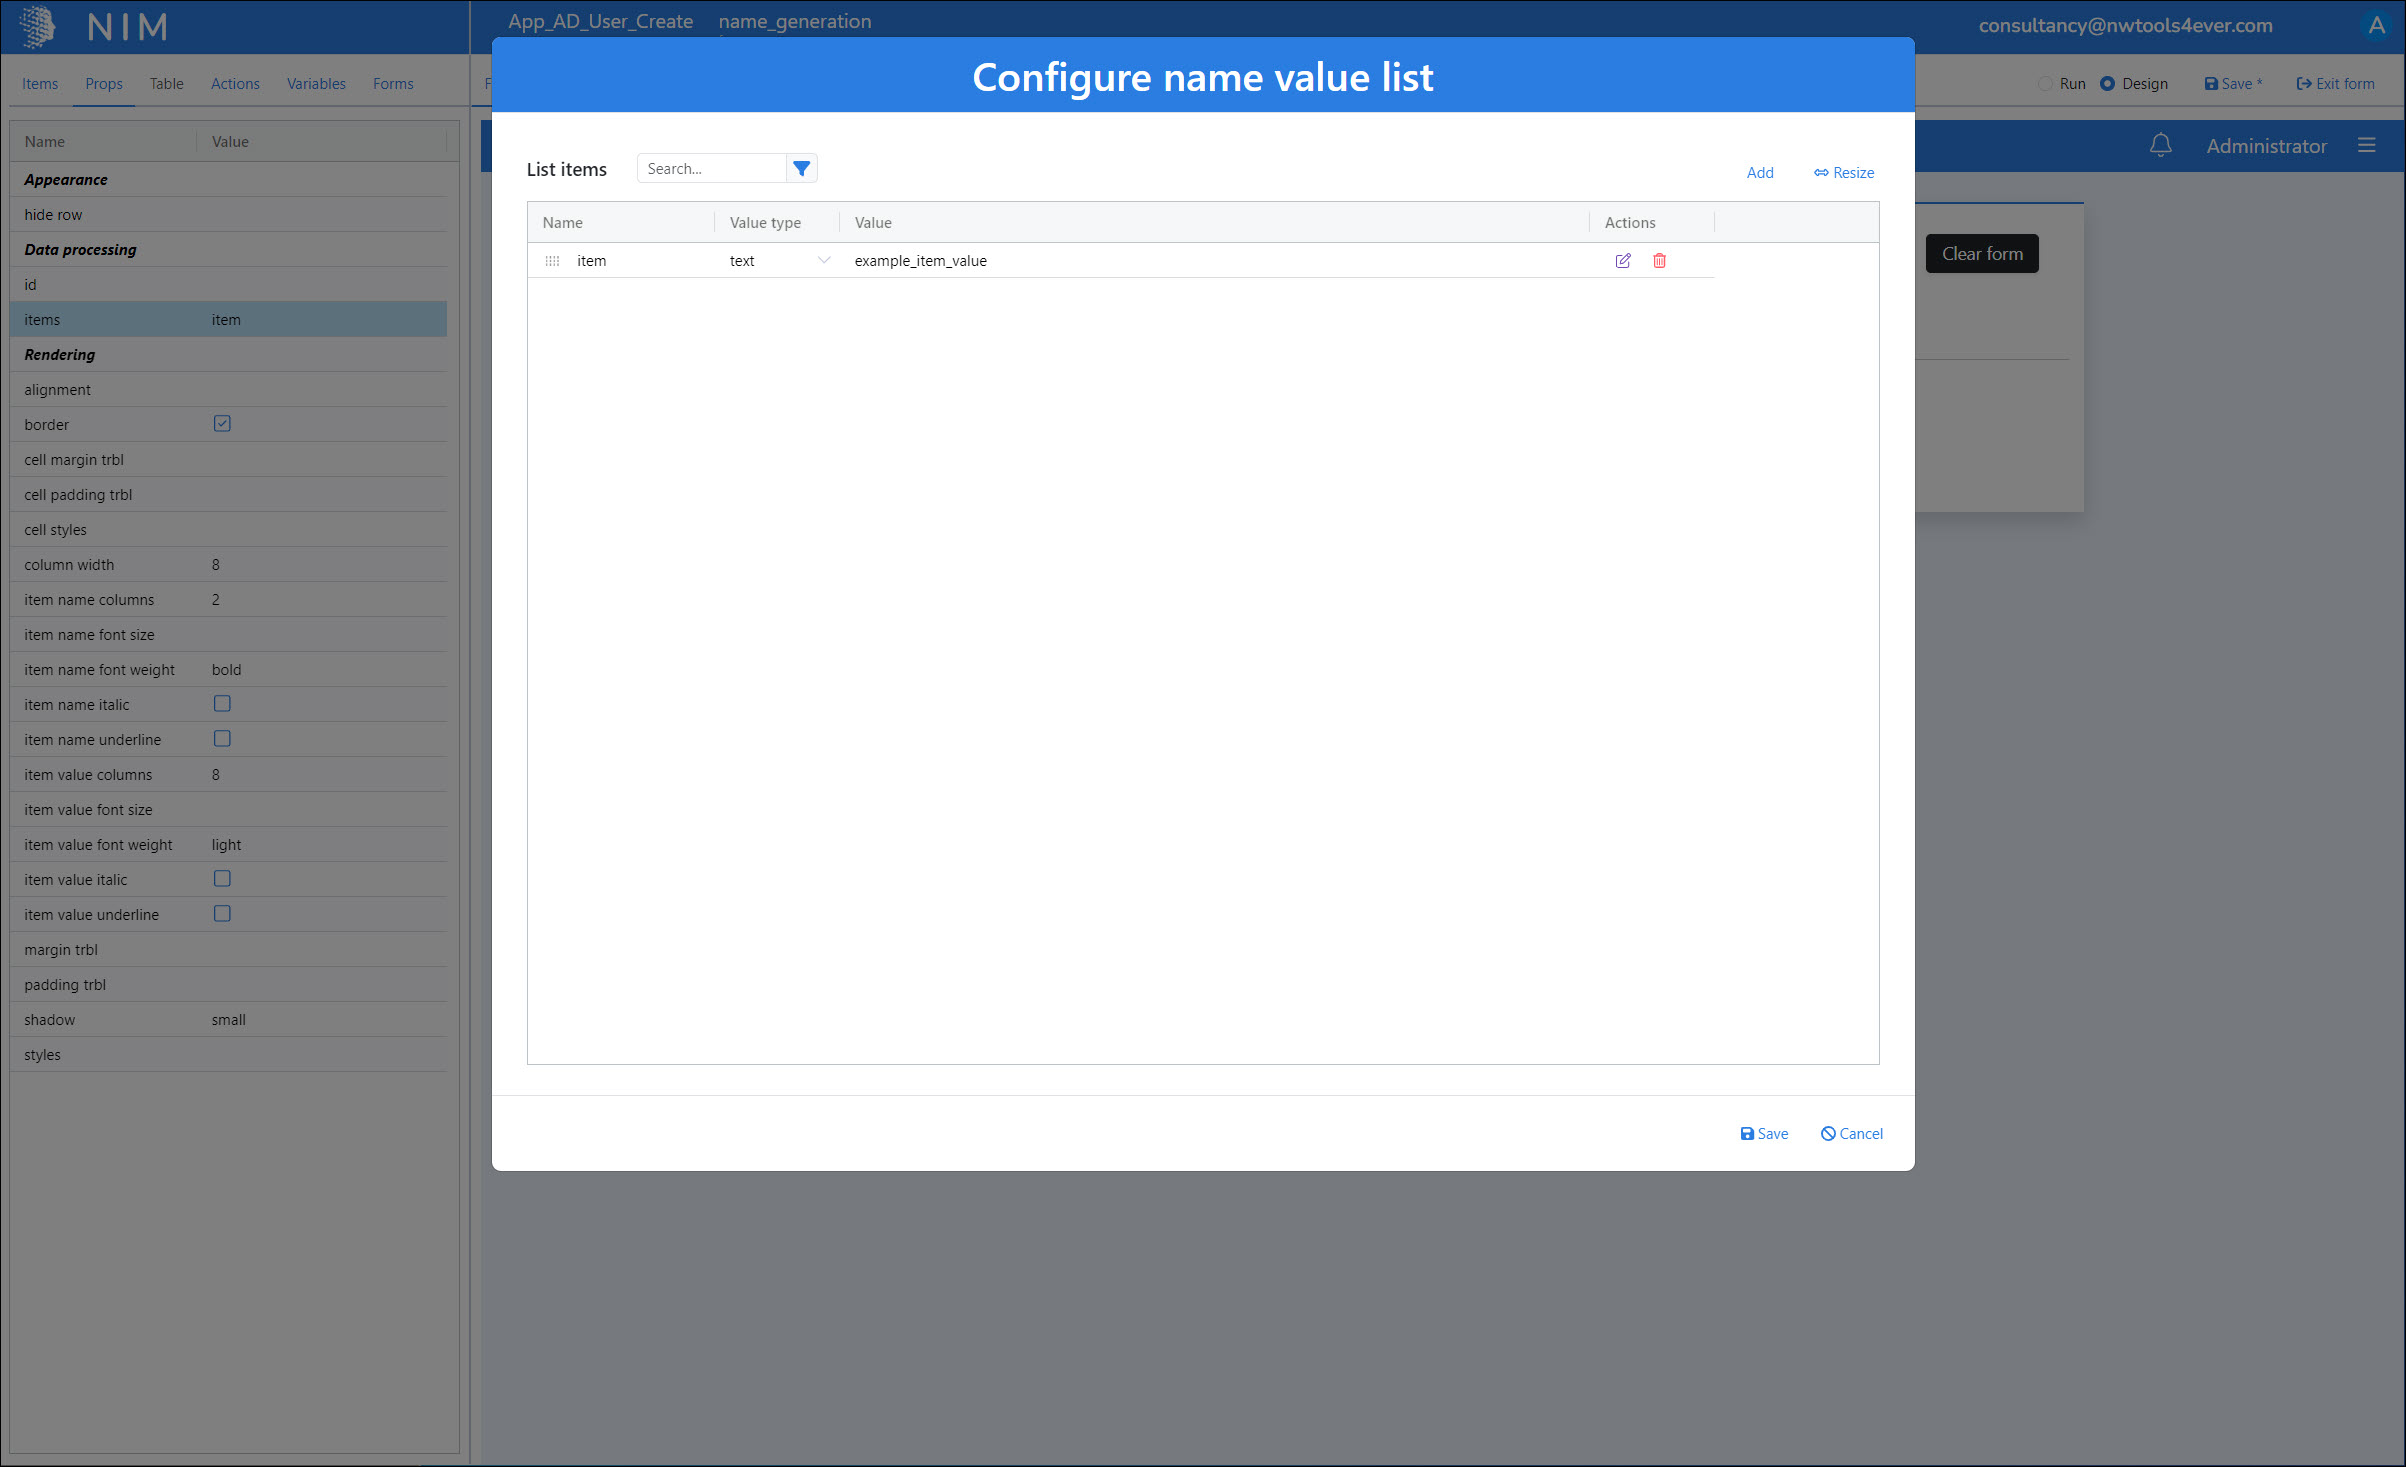Toggle the border checkbox

coord(222,424)
